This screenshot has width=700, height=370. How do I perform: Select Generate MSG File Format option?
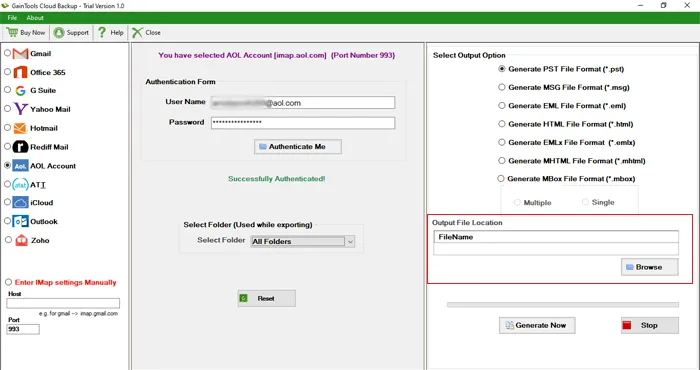tap(502, 87)
